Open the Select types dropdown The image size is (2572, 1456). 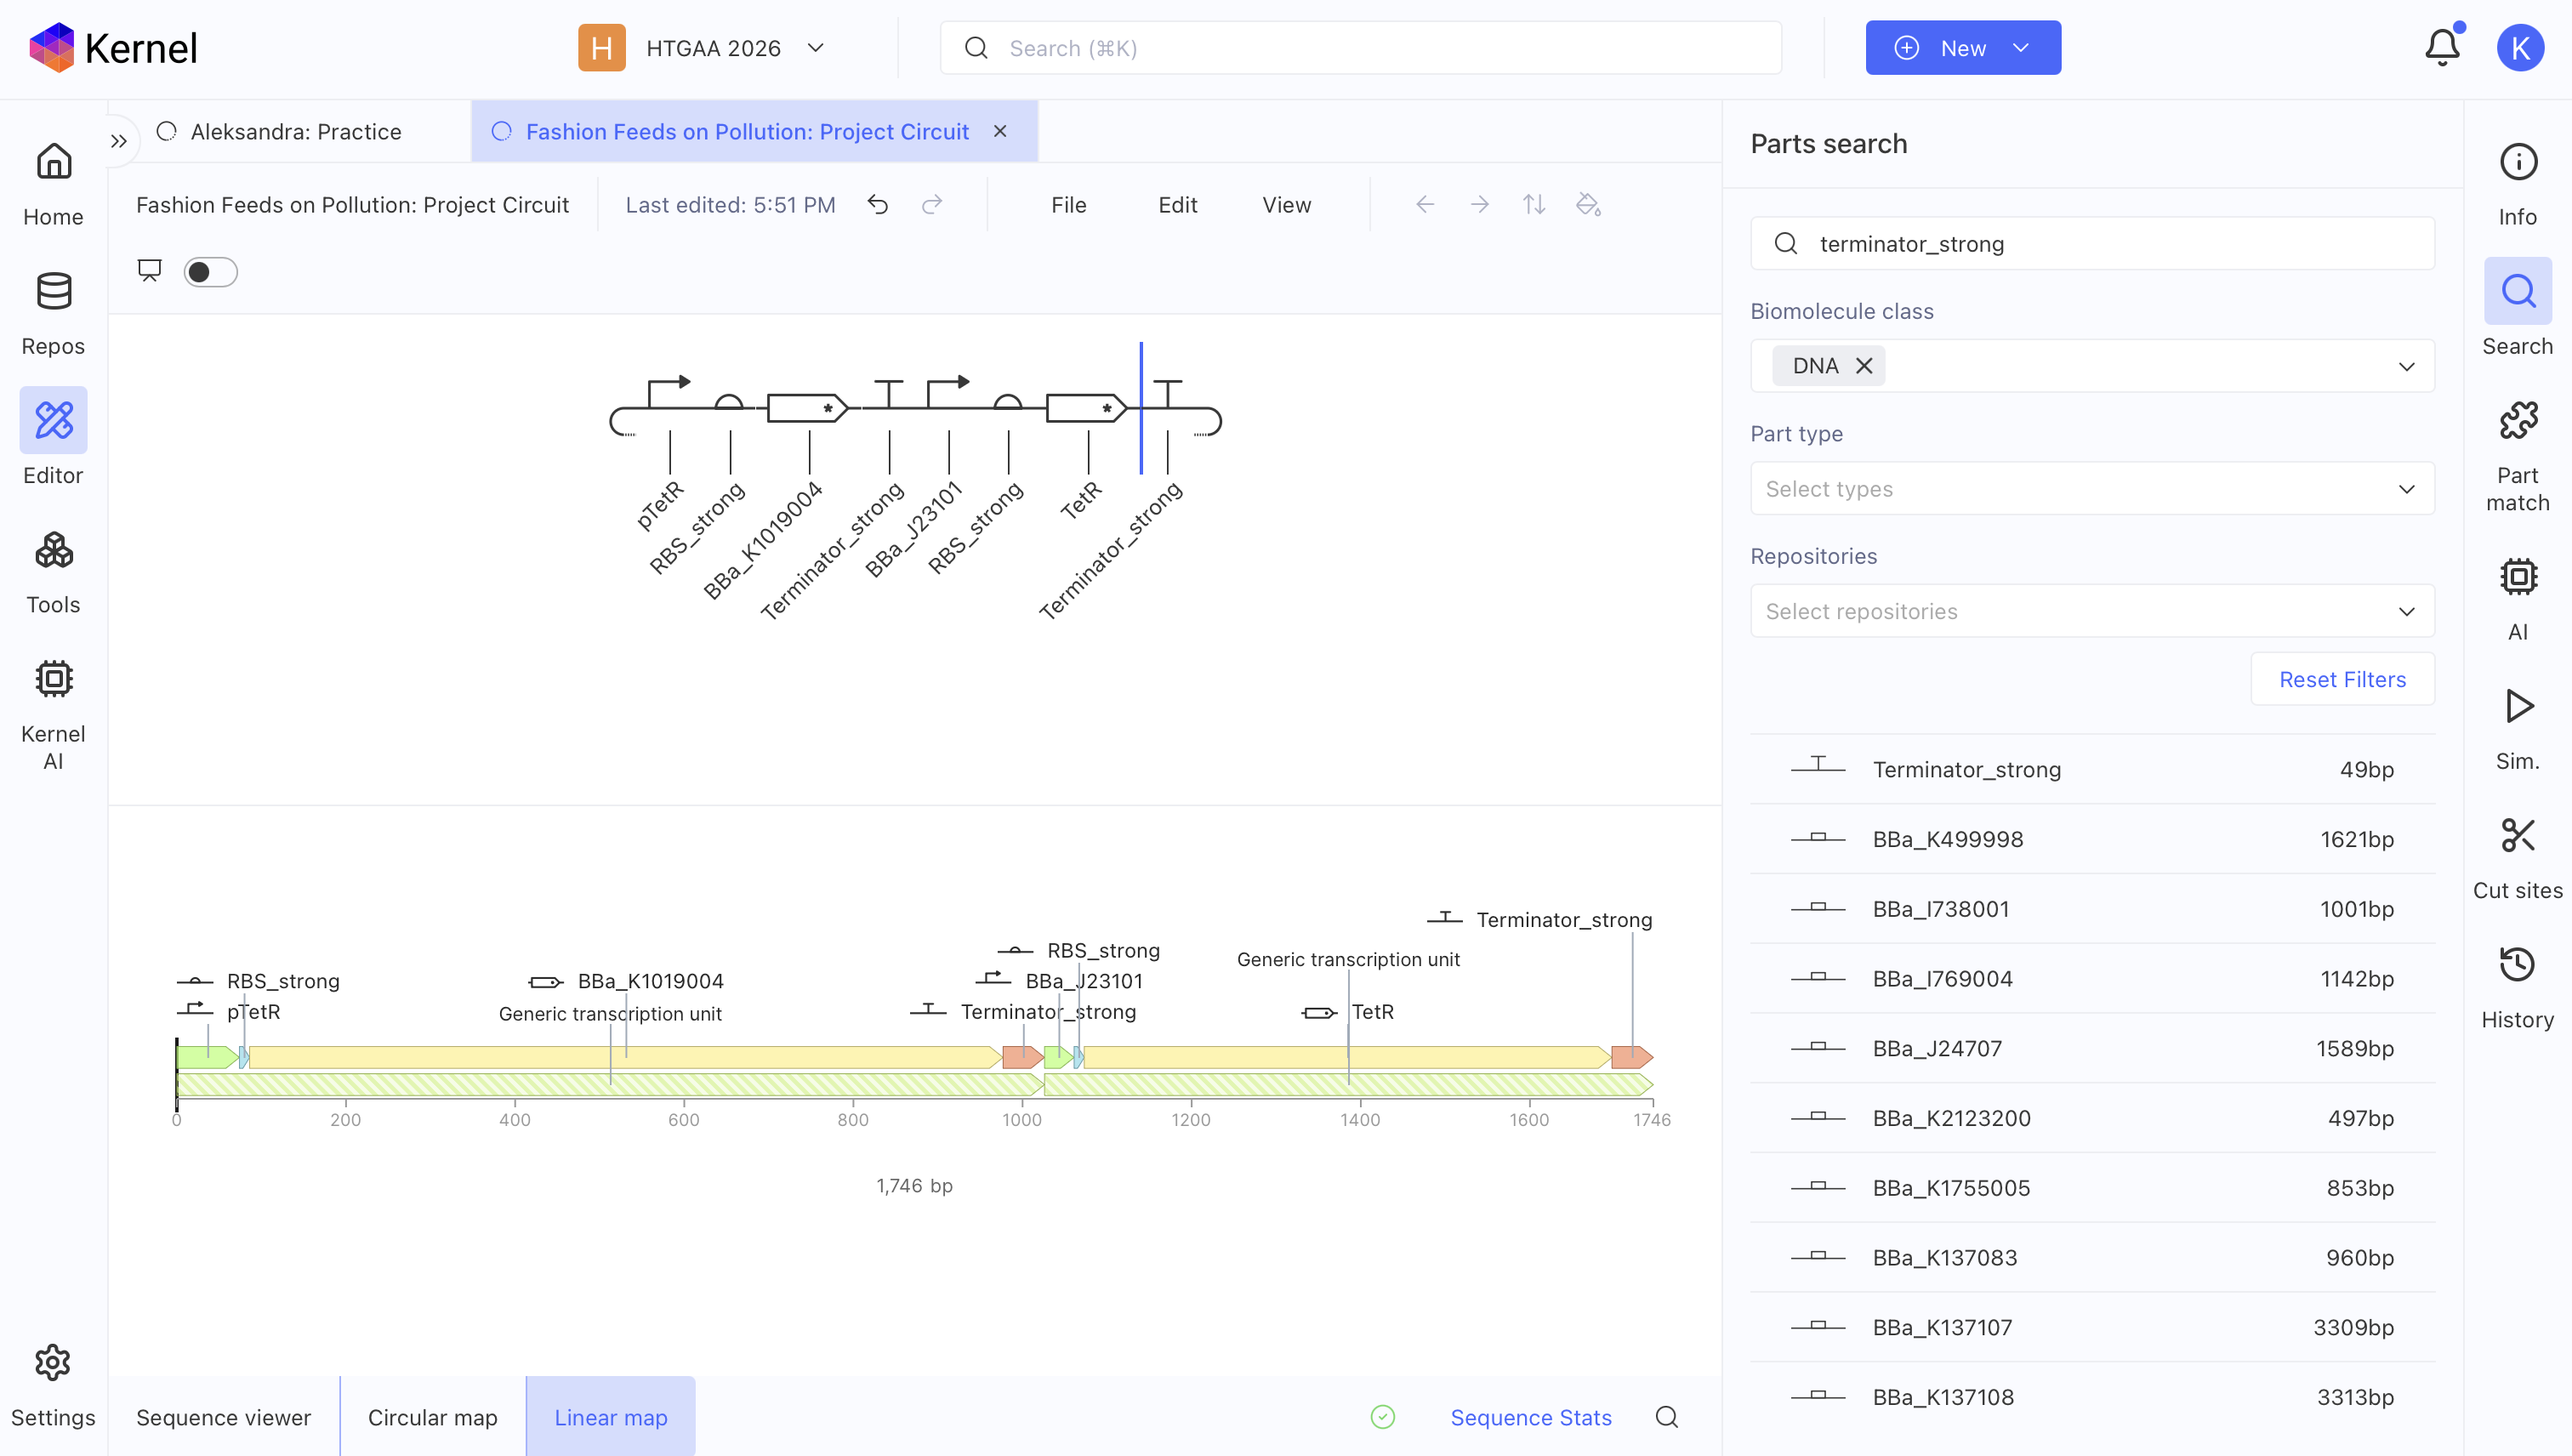click(x=2092, y=489)
